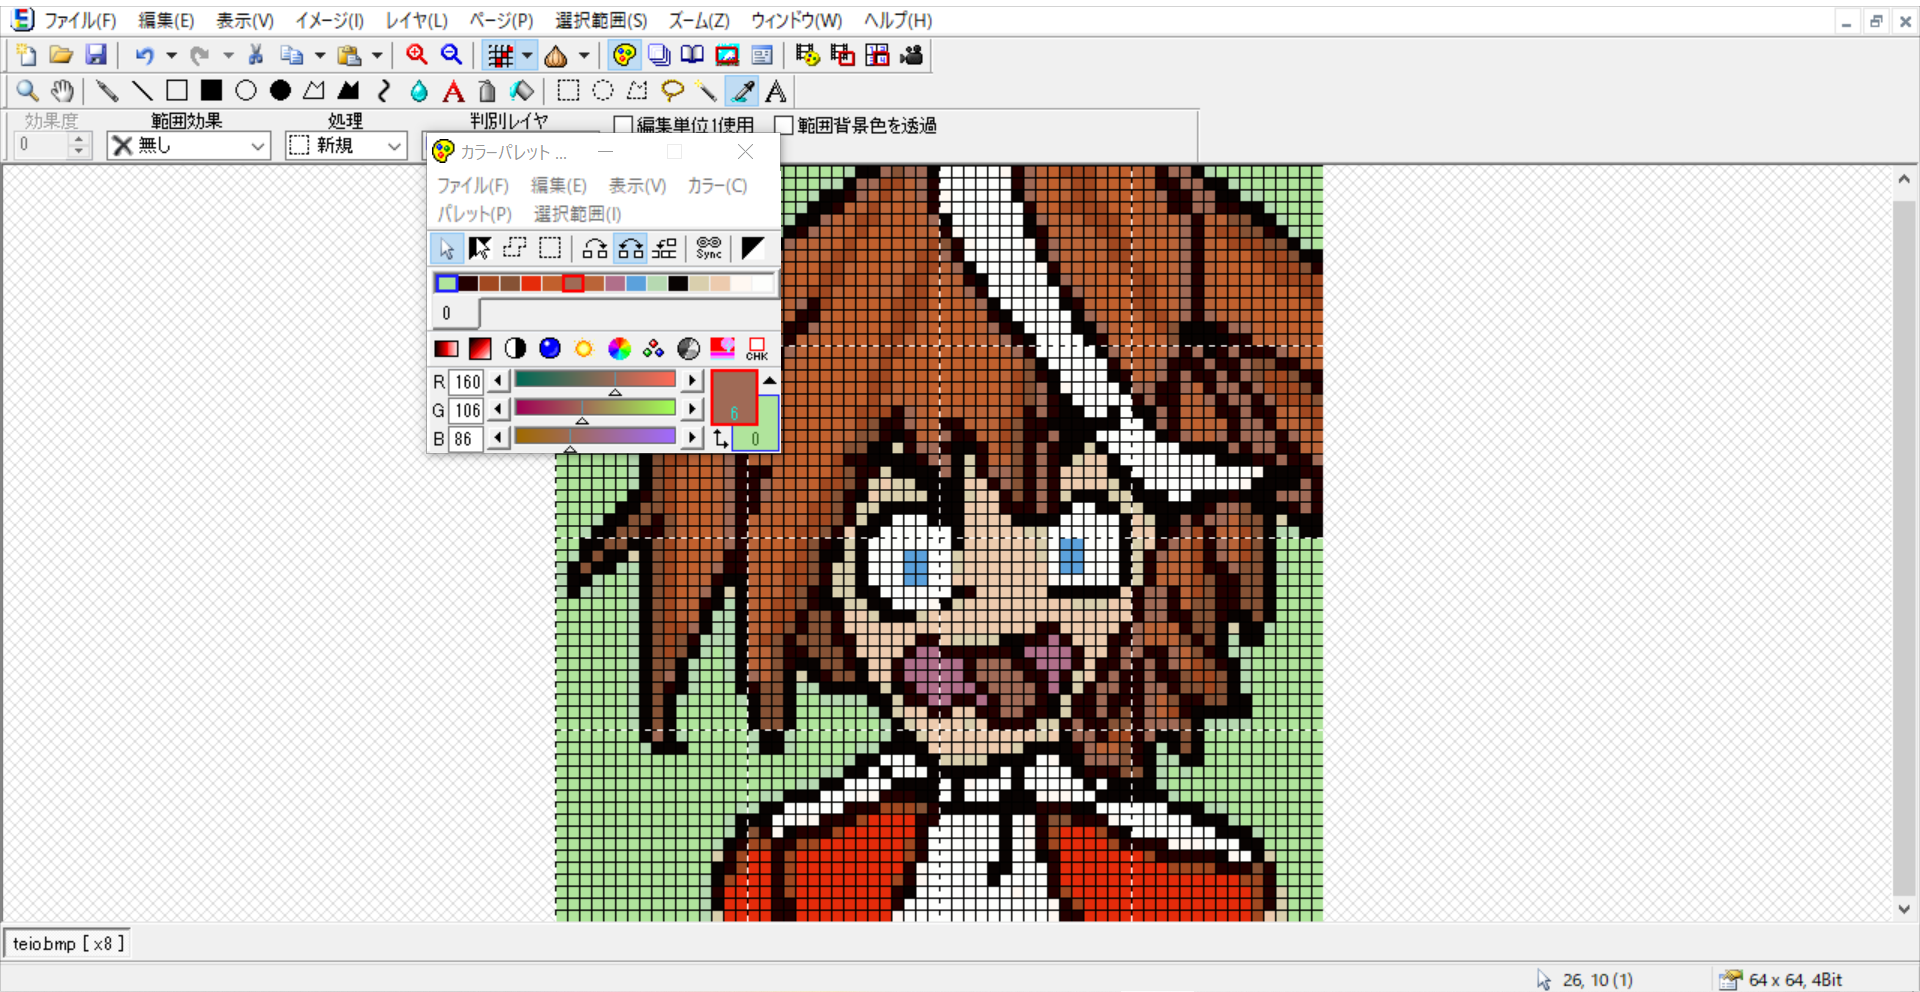Image resolution: width=1920 pixels, height=992 pixels.
Task: Open the ズーム(Z) menu
Action: 698,20
